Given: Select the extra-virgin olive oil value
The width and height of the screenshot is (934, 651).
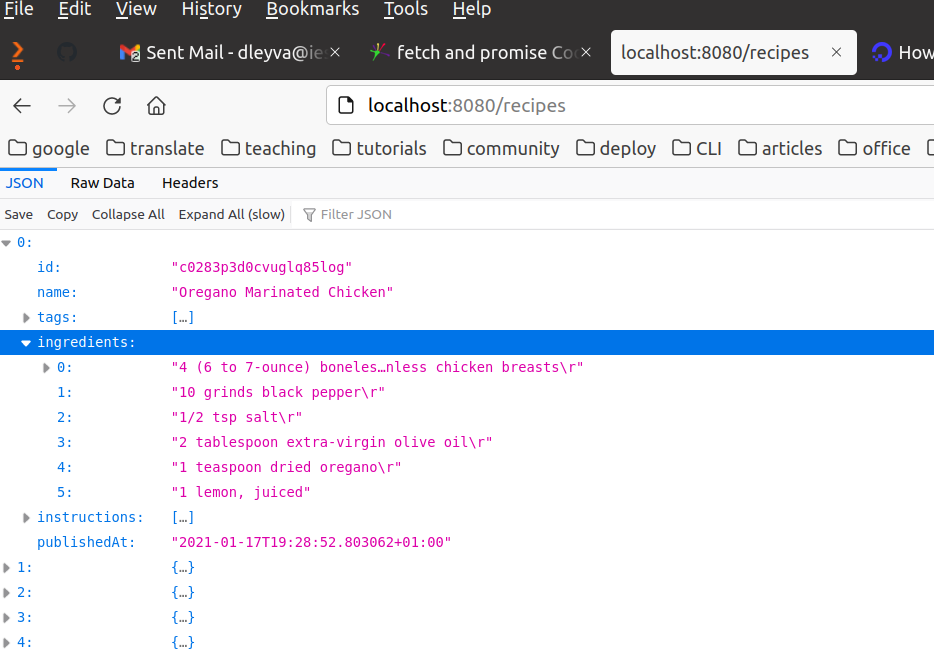Looking at the screenshot, I should pyautogui.click(x=332, y=443).
